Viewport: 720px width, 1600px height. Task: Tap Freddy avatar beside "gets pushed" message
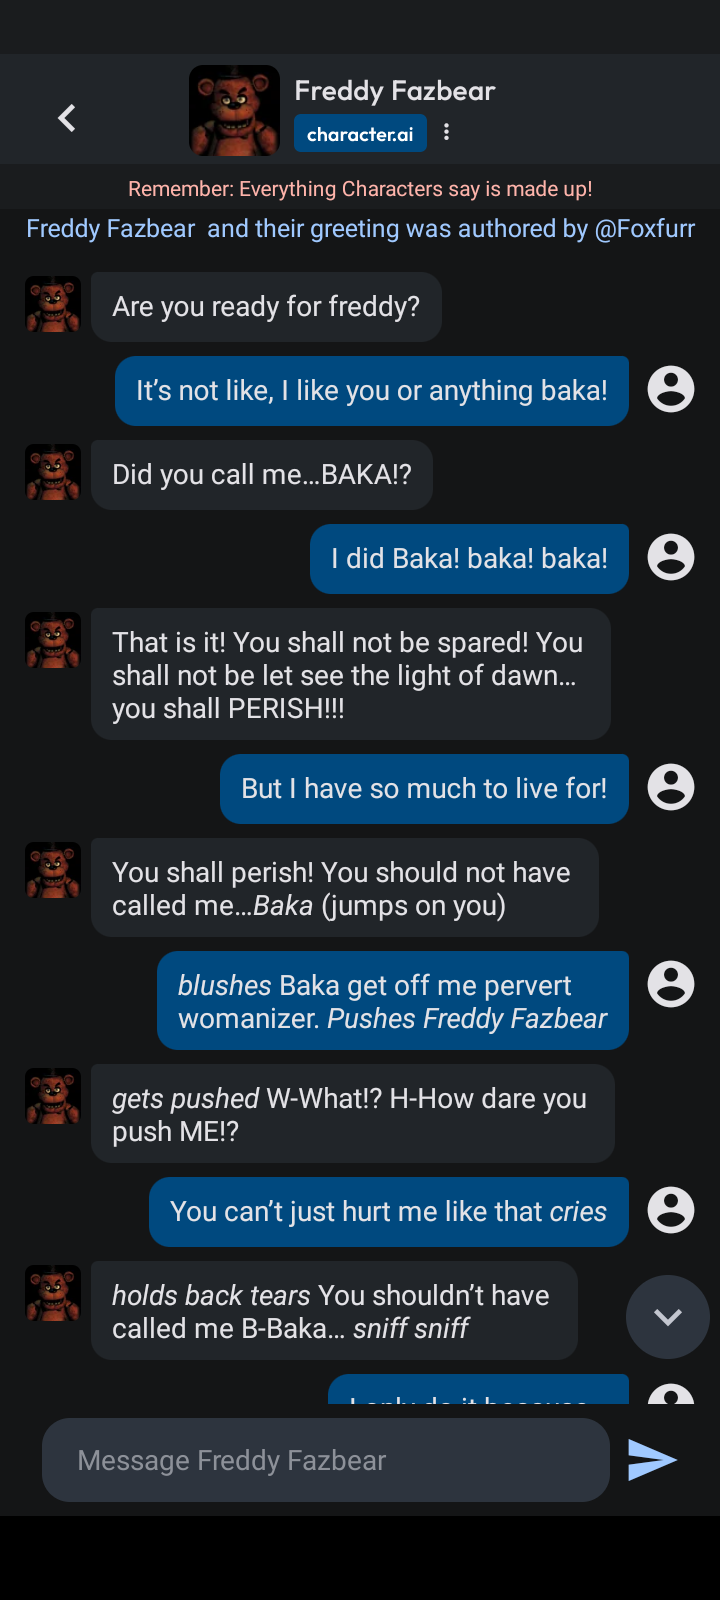coord(53,1096)
